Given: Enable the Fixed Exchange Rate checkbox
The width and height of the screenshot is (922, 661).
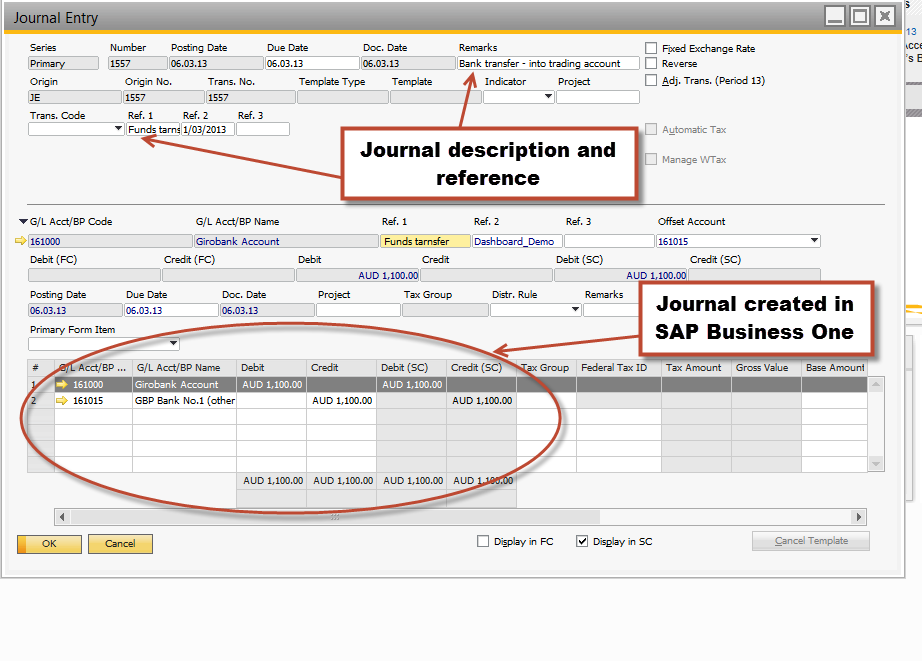Looking at the screenshot, I should coord(652,48).
